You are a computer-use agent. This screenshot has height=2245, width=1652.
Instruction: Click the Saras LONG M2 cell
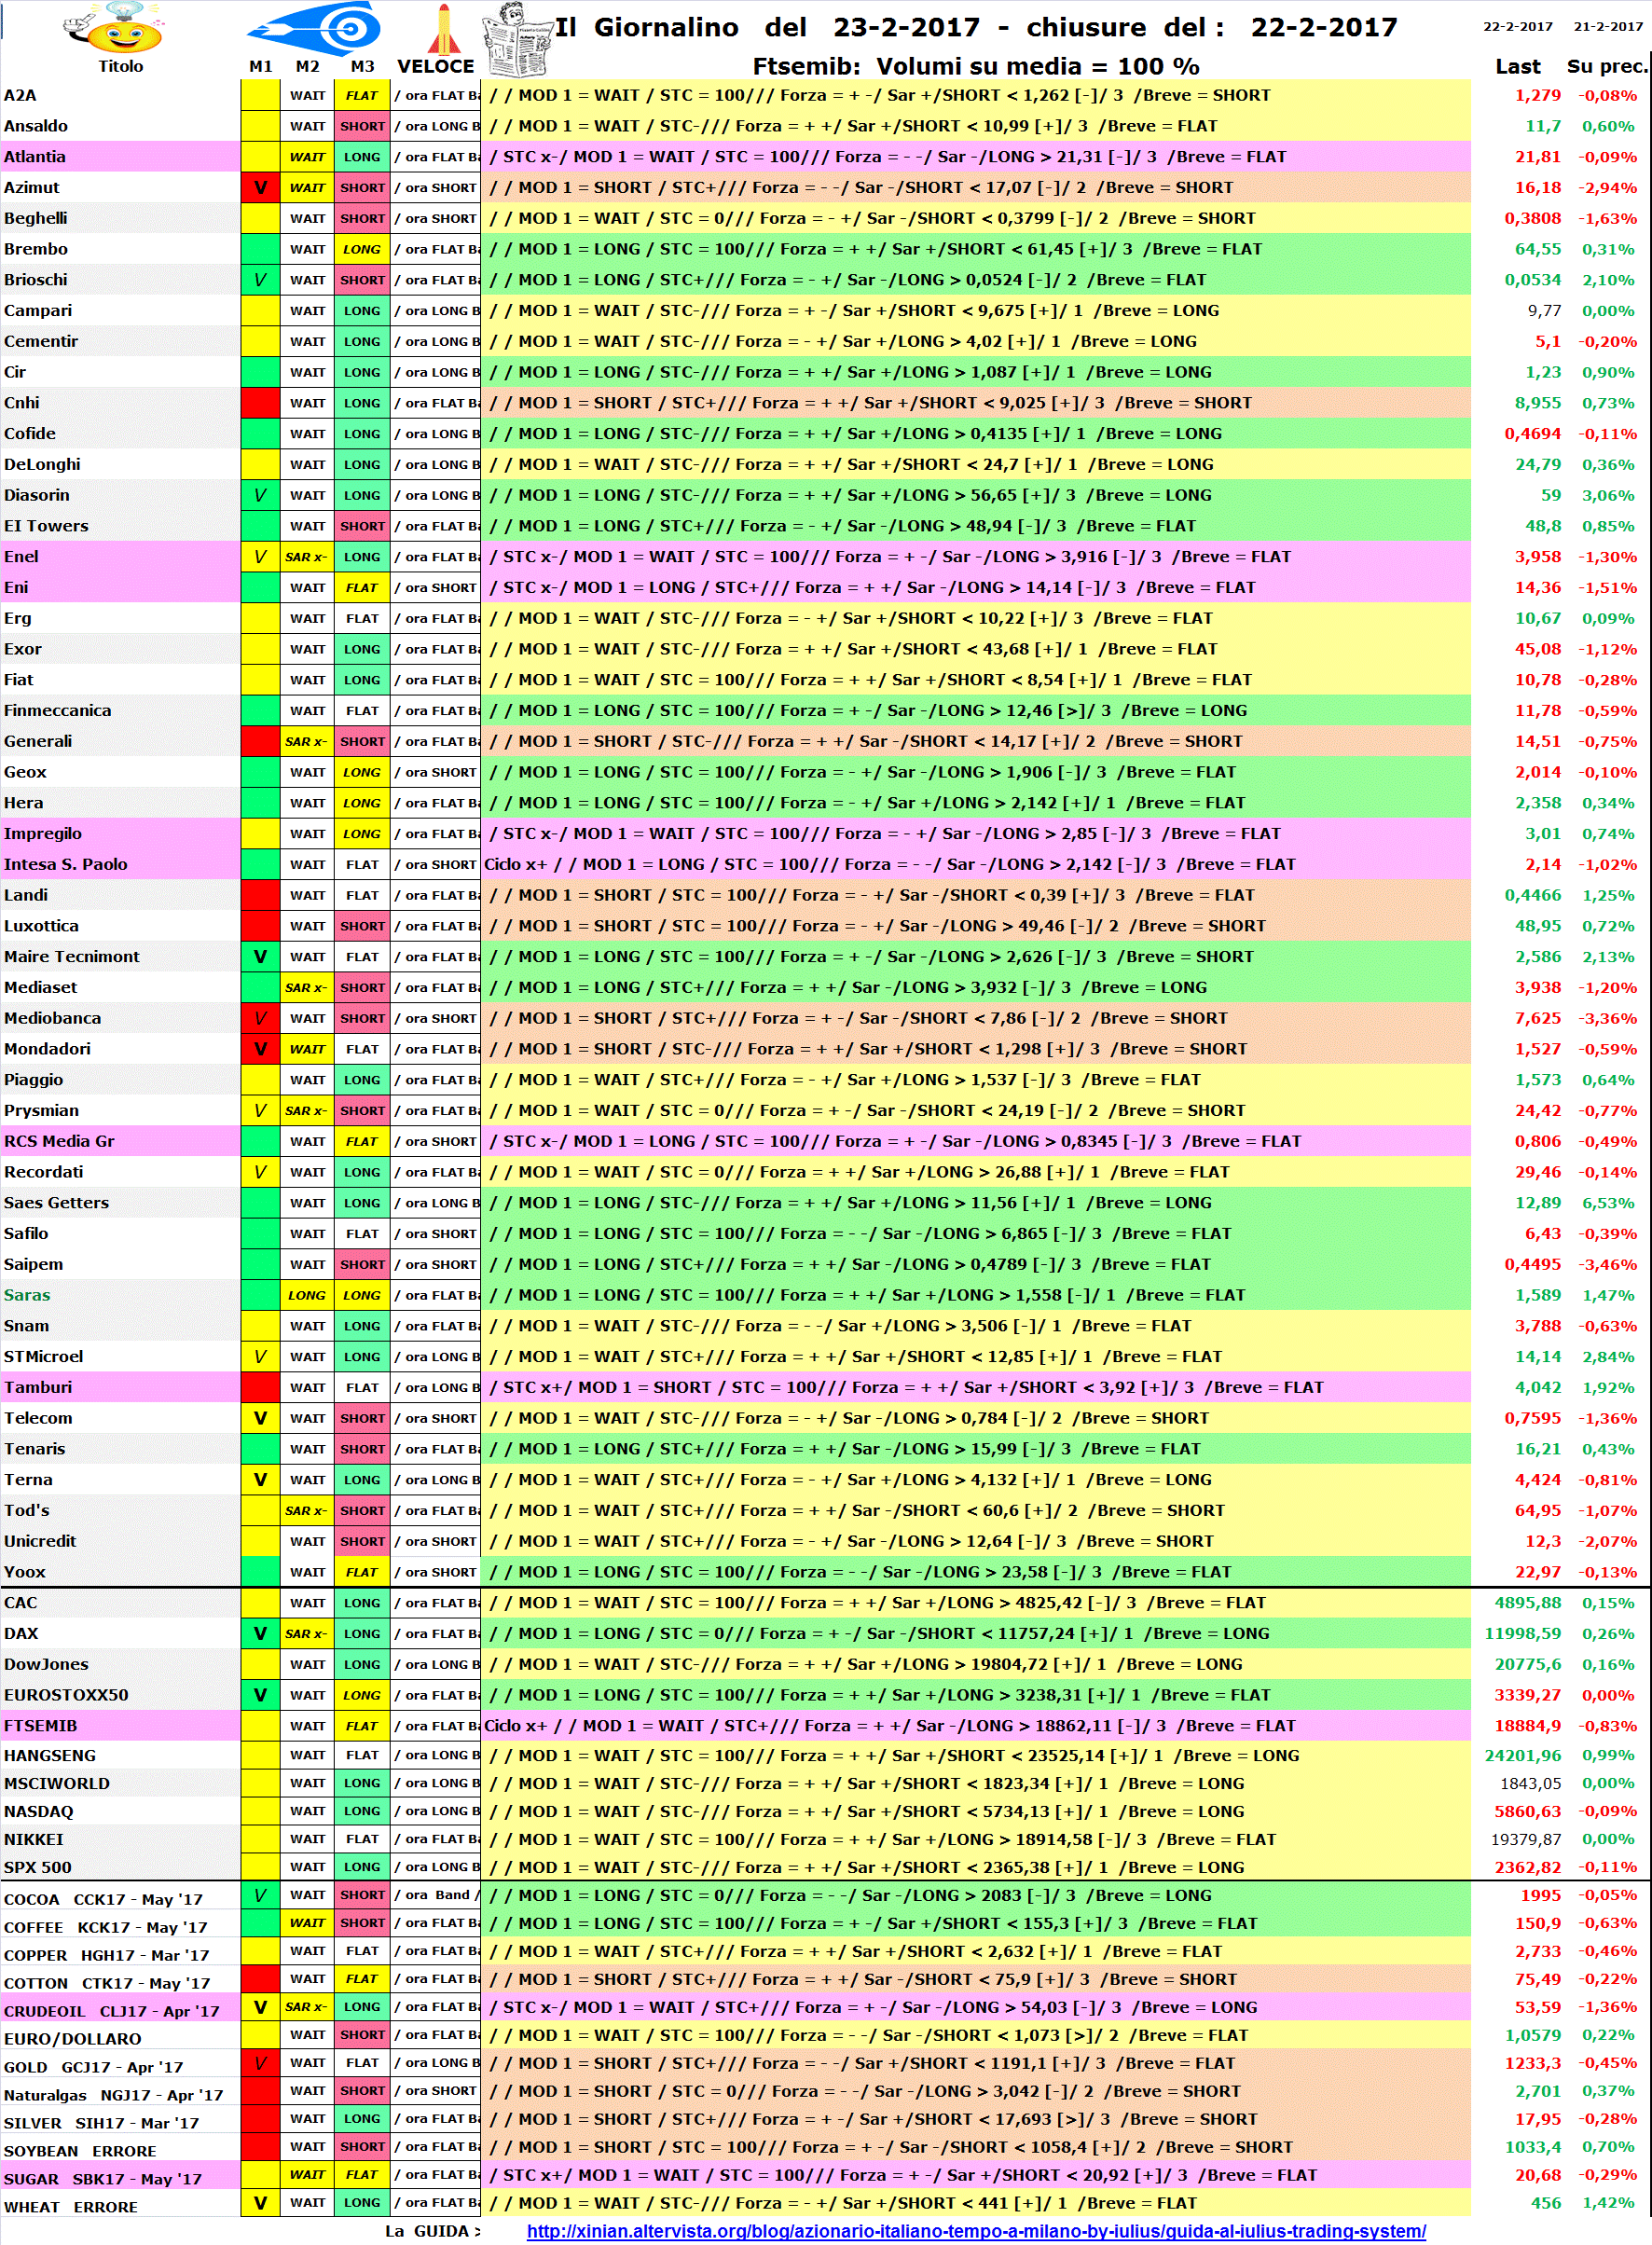click(x=306, y=1296)
